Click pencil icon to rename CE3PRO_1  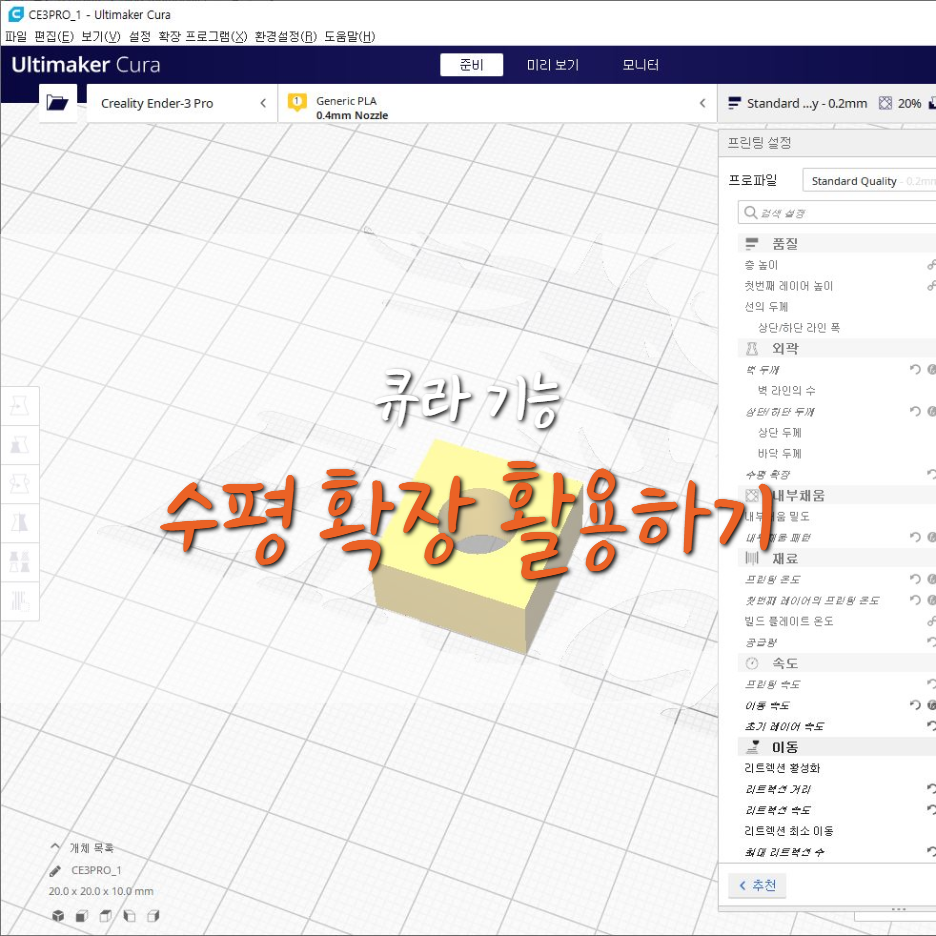pos(55,871)
